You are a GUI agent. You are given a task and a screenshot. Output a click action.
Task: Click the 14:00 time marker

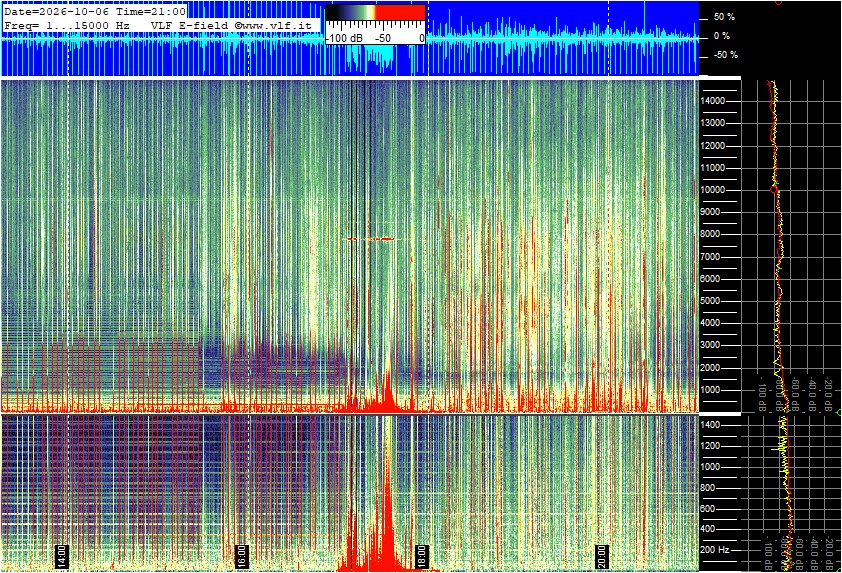coord(62,557)
